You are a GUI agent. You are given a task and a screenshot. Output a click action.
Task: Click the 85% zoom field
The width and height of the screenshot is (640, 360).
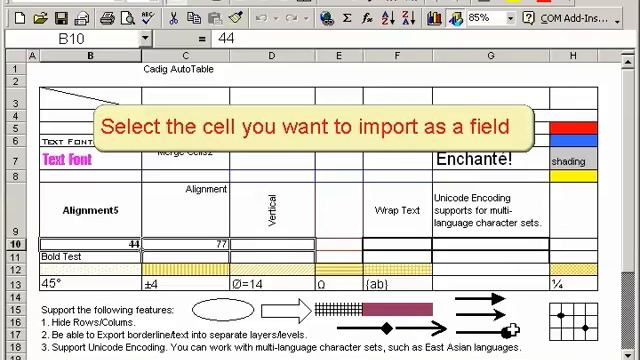click(x=486, y=18)
